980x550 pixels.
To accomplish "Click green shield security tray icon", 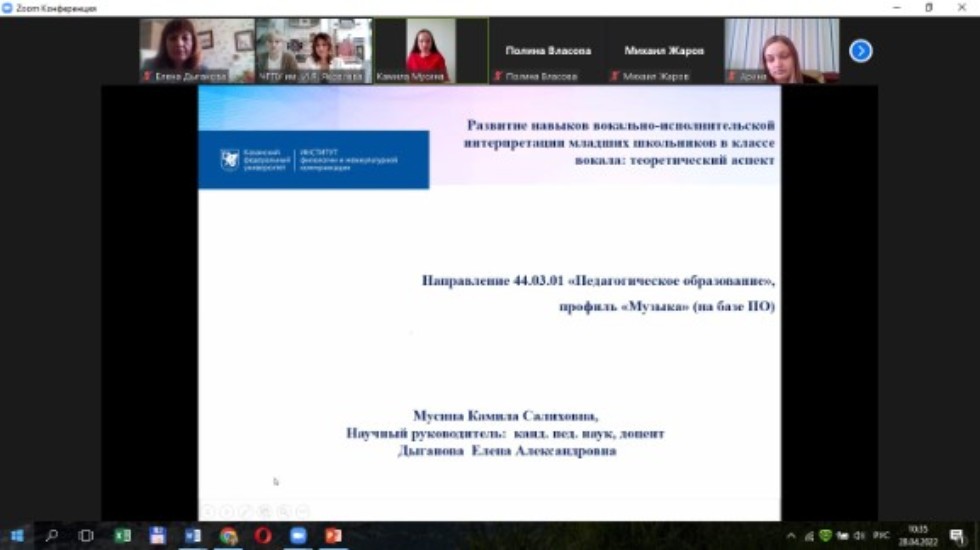I will (825, 535).
